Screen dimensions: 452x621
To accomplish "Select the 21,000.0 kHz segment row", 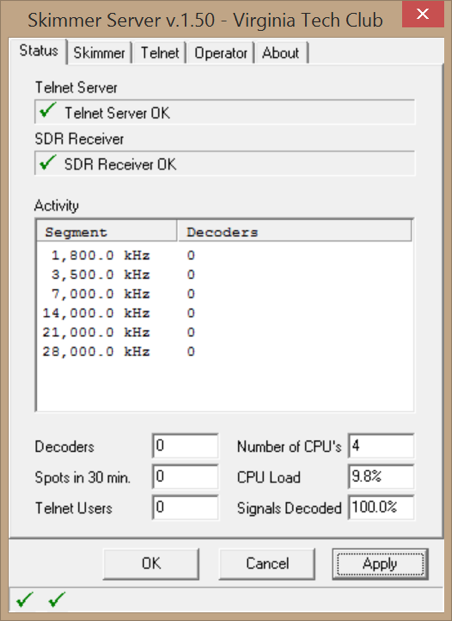I will 224,332.
